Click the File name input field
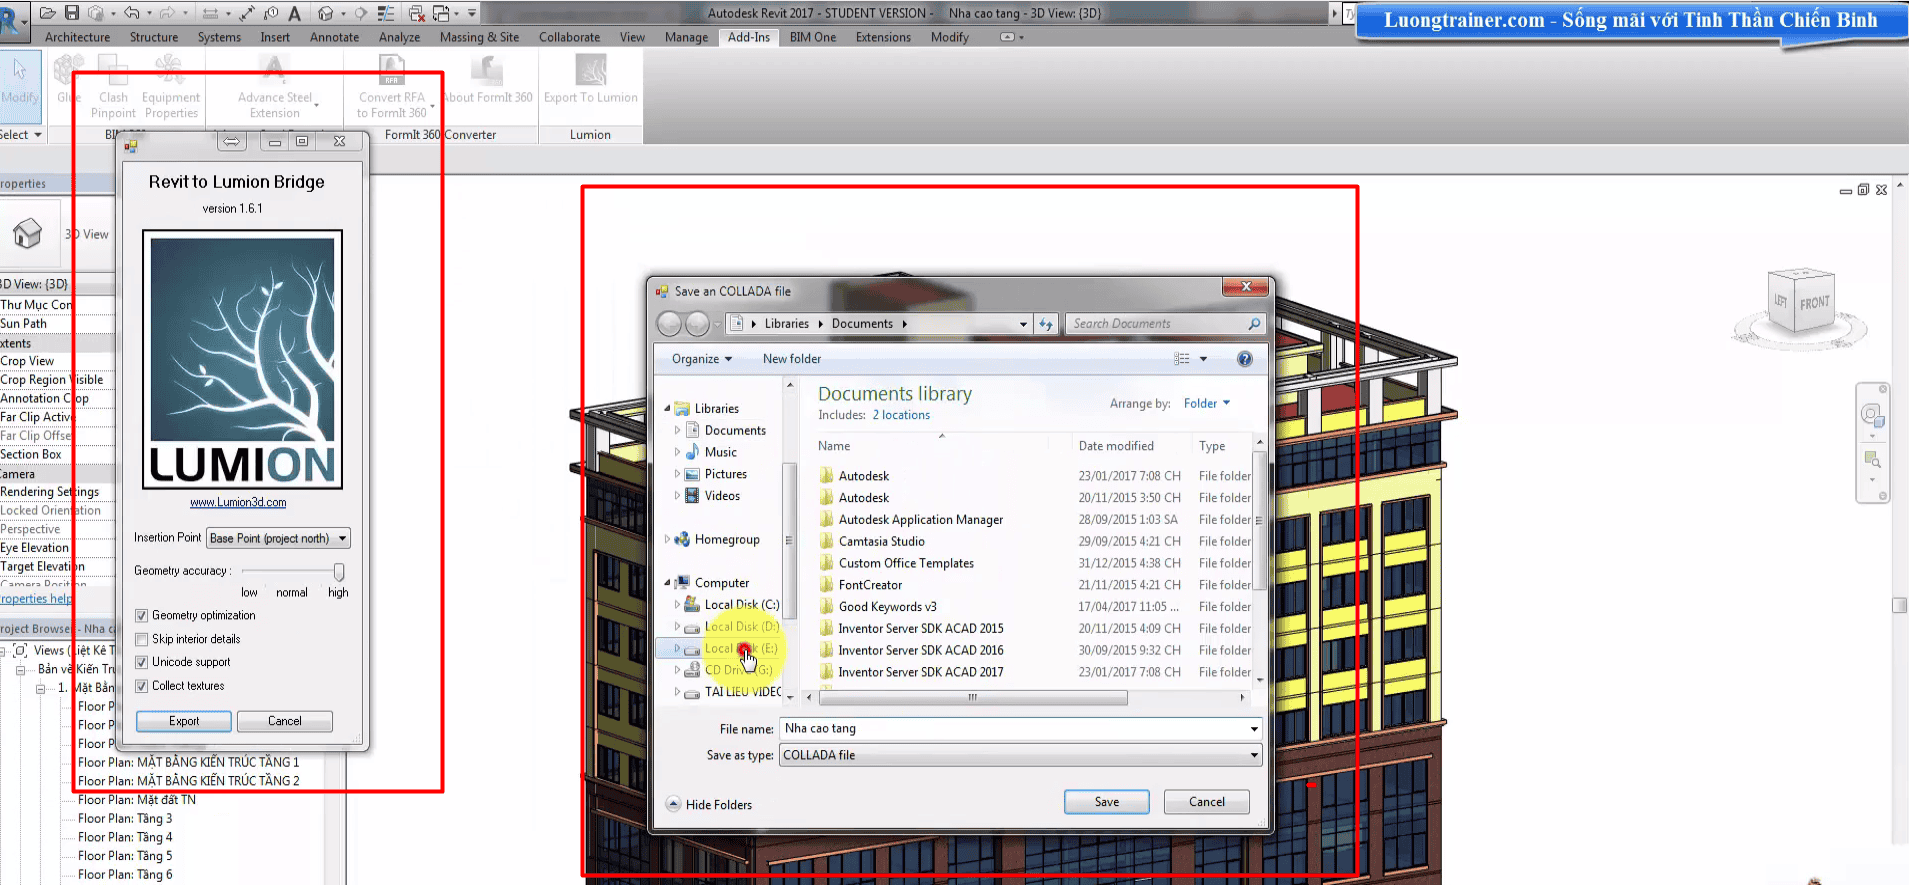This screenshot has width=1909, height=885. [1020, 729]
